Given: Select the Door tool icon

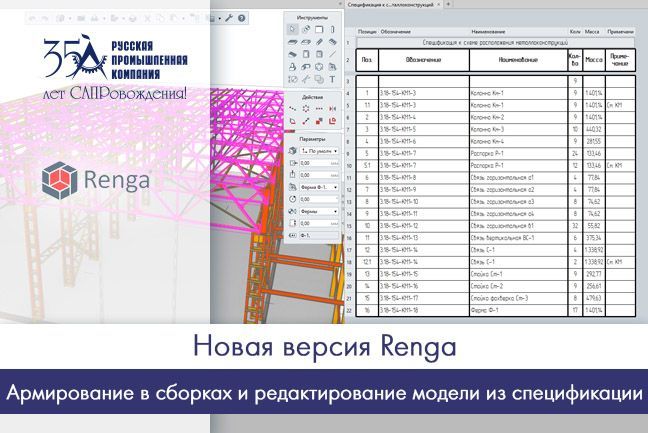Looking at the screenshot, I should (306, 54).
